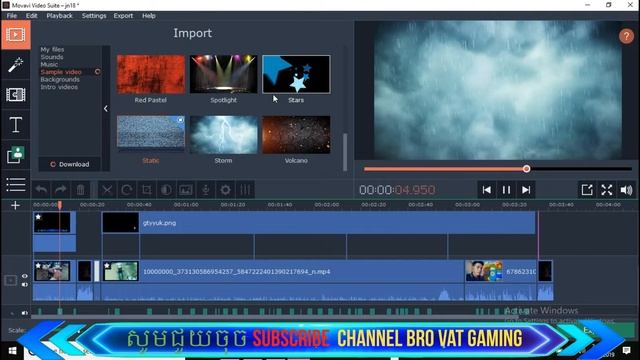640x360 pixels.
Task: Click the Record audio microphone icon
Action: point(206,190)
